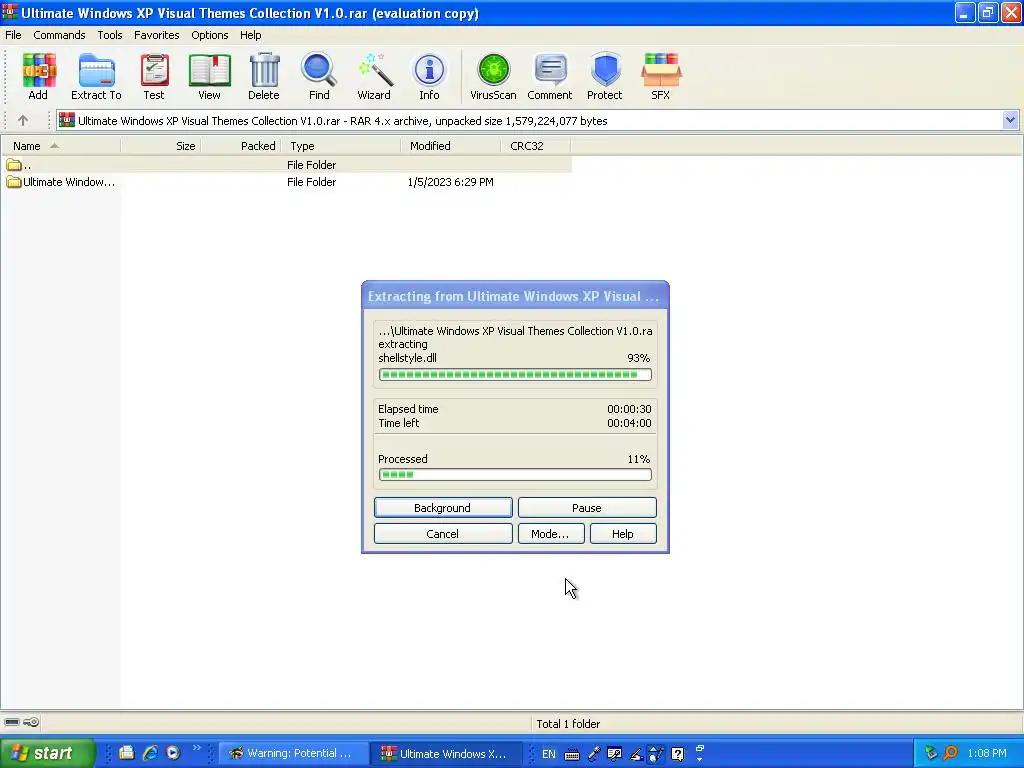This screenshot has height=768, width=1024.
Task: Click the key password icon in status bar
Action: (x=31, y=722)
